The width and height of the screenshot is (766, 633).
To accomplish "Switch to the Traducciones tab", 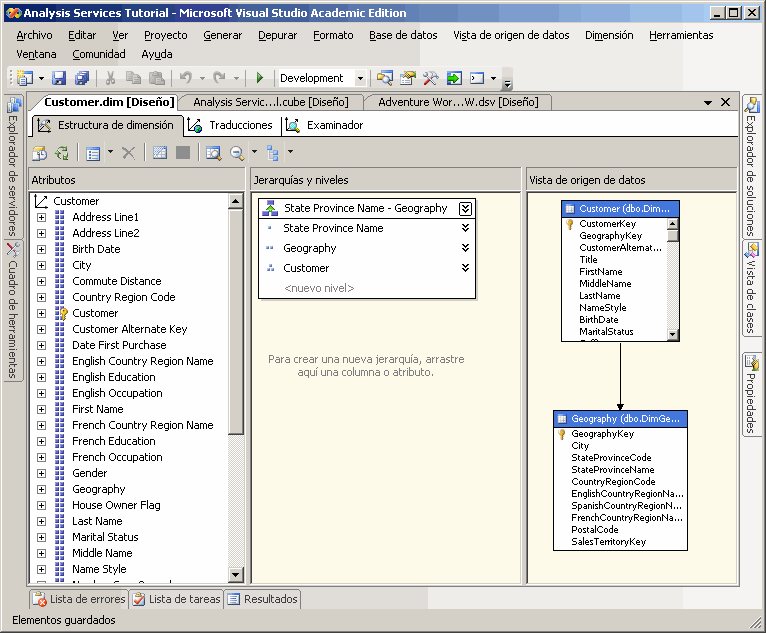I will point(231,126).
